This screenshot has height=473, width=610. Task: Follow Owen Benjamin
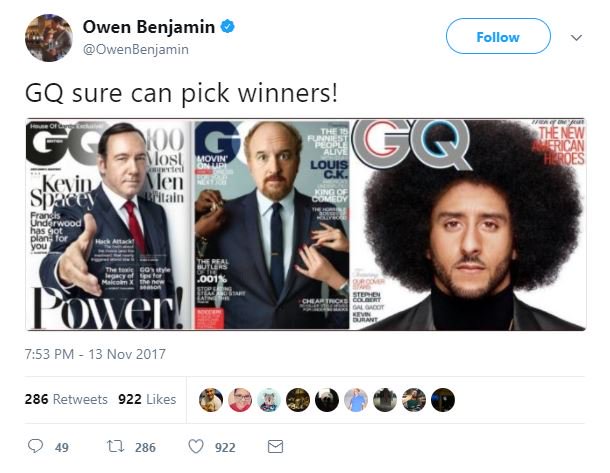pos(498,36)
